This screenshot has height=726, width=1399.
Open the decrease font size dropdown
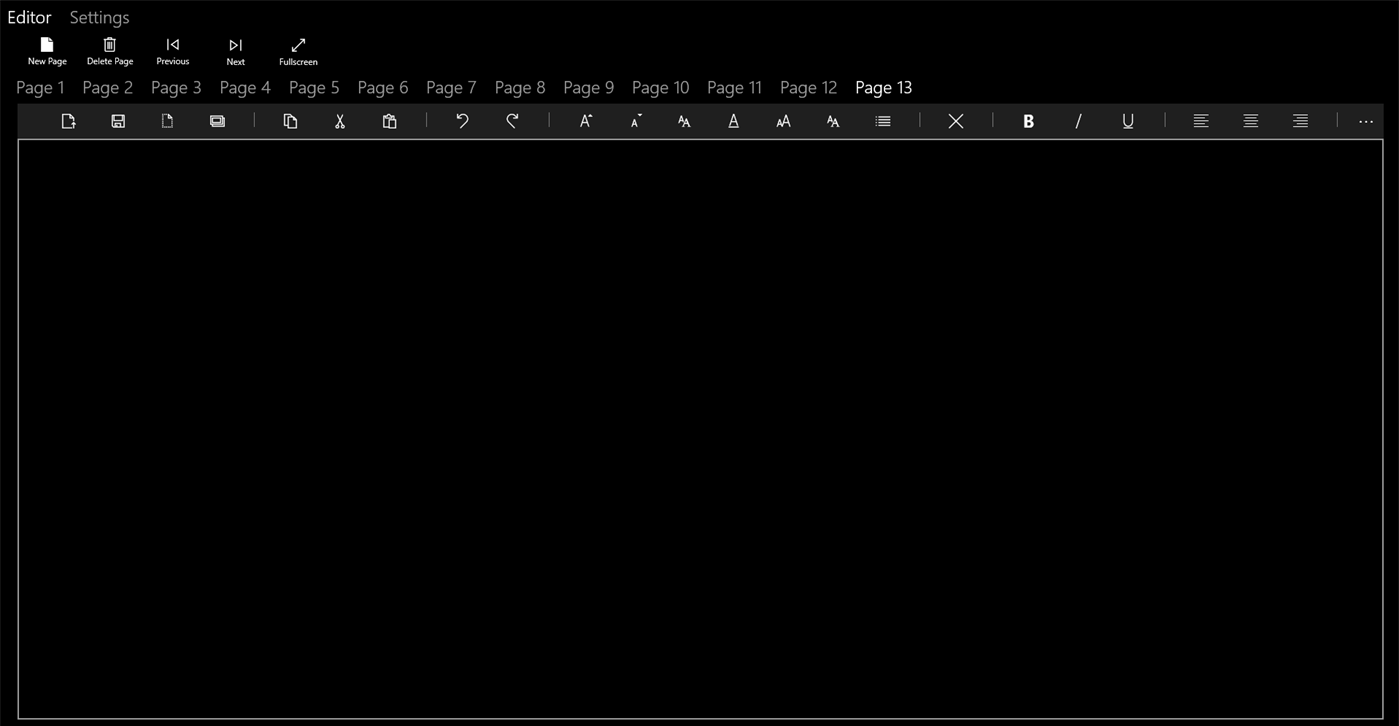635,121
